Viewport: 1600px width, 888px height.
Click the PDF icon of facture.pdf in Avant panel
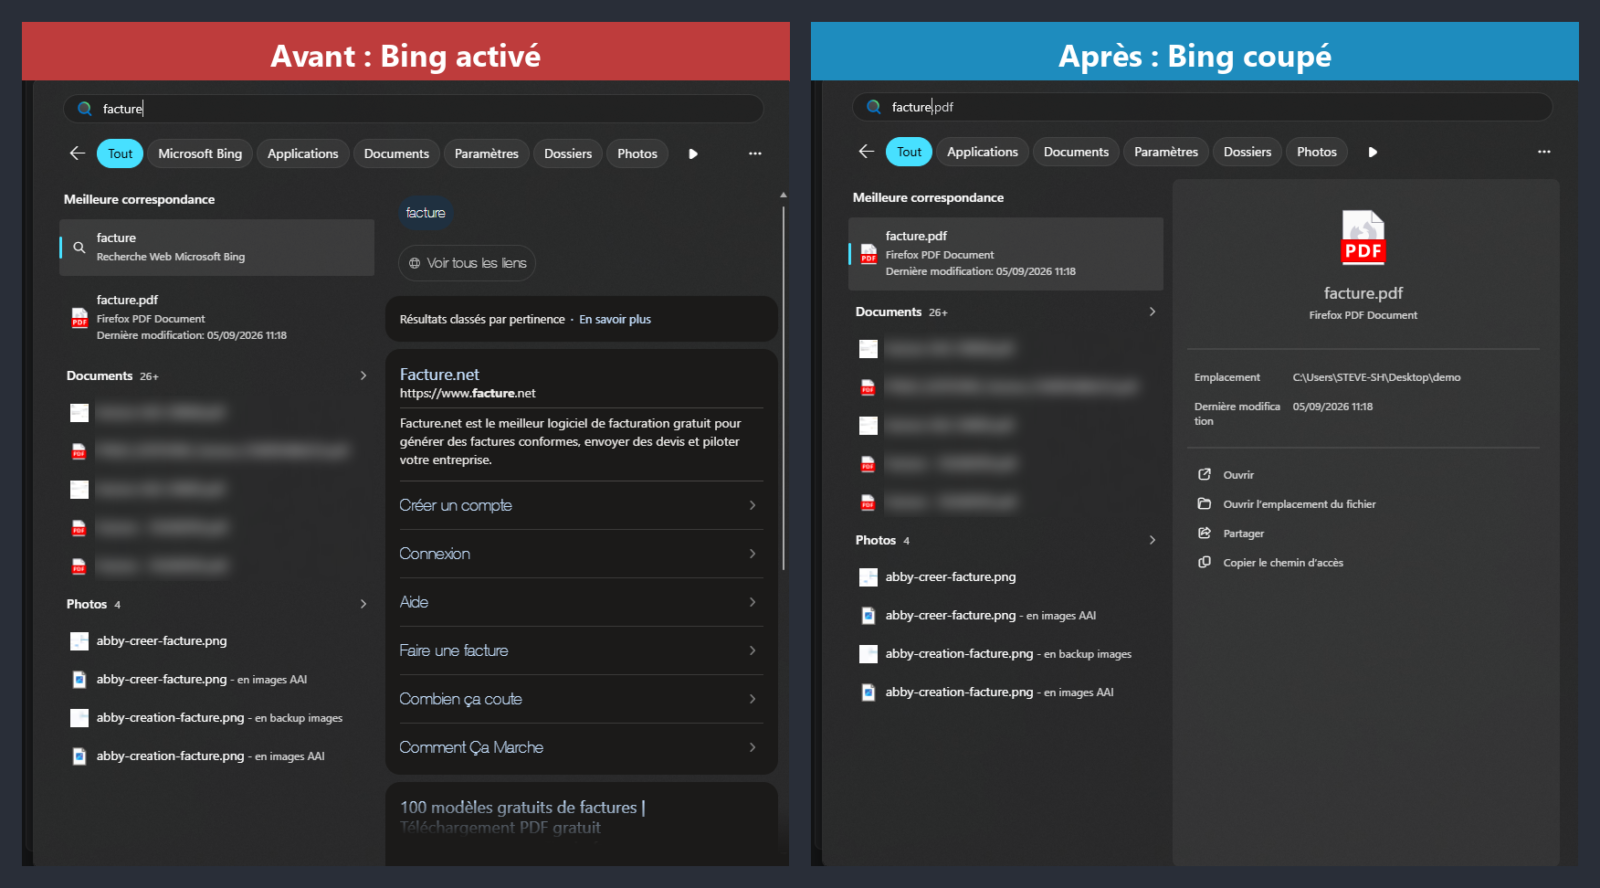(x=79, y=318)
